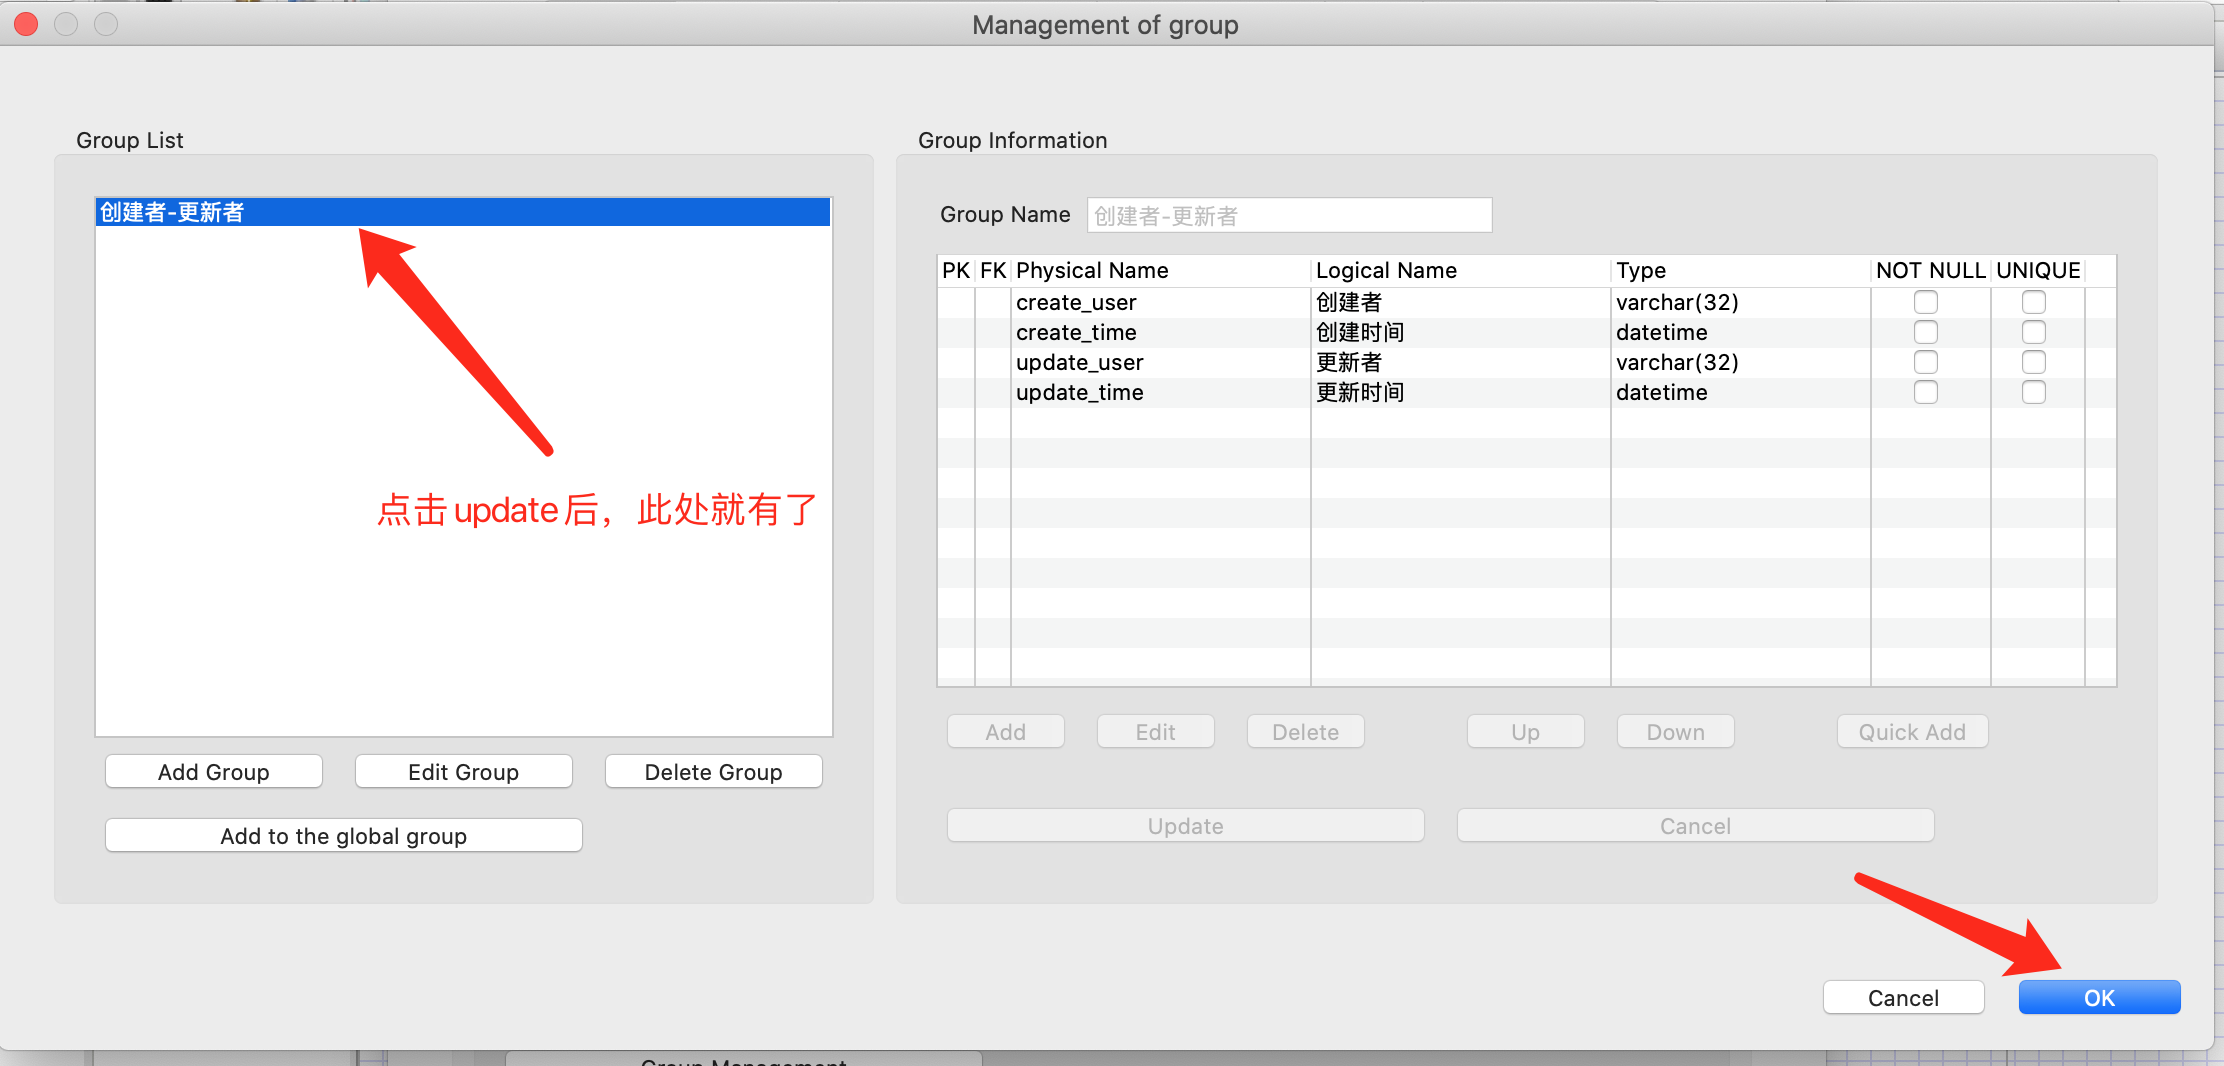Viewport: 2224px width, 1066px height.
Task: Enable NOT NULL for update_time column
Action: click(1926, 392)
